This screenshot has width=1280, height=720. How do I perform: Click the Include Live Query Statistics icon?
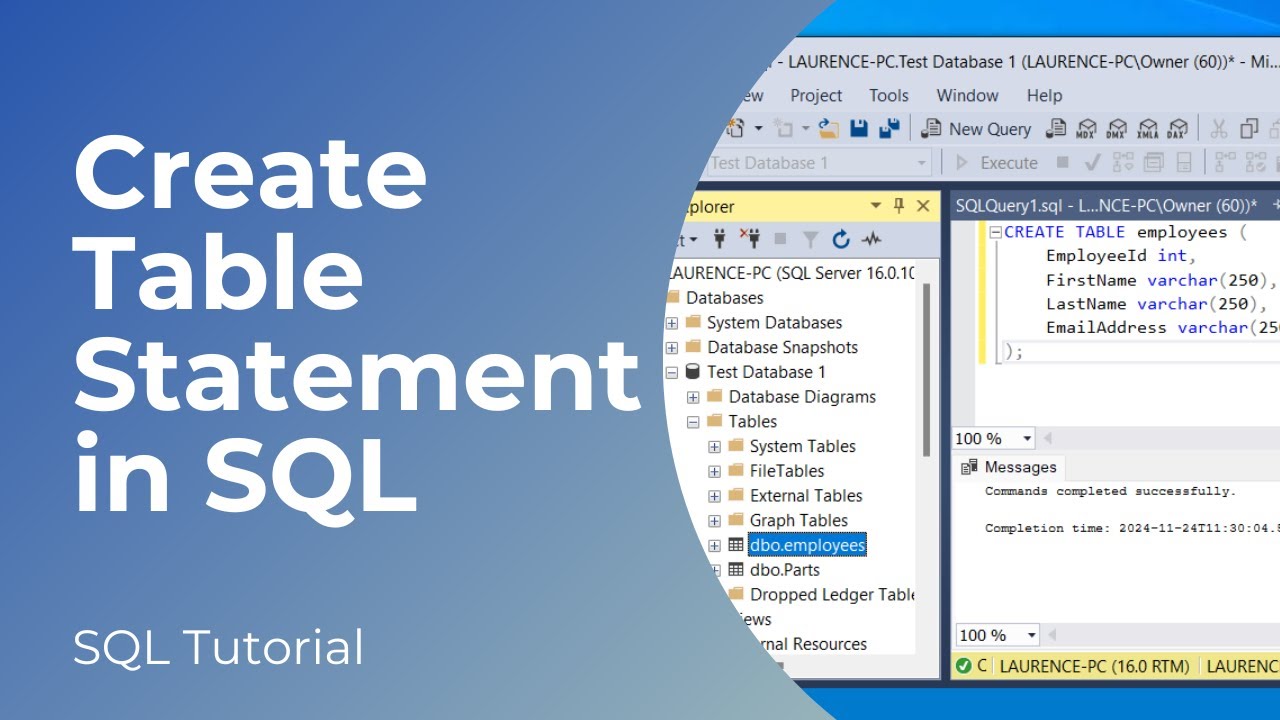point(1255,162)
